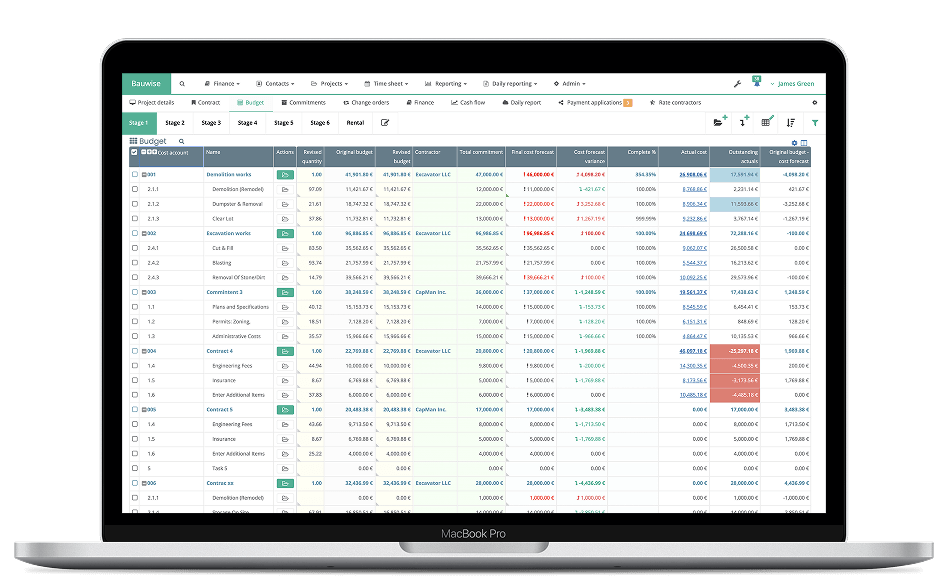Tick the checkbox beside Excavation works
Image resolution: width=948 pixels, height=587 pixels.
click(x=134, y=233)
